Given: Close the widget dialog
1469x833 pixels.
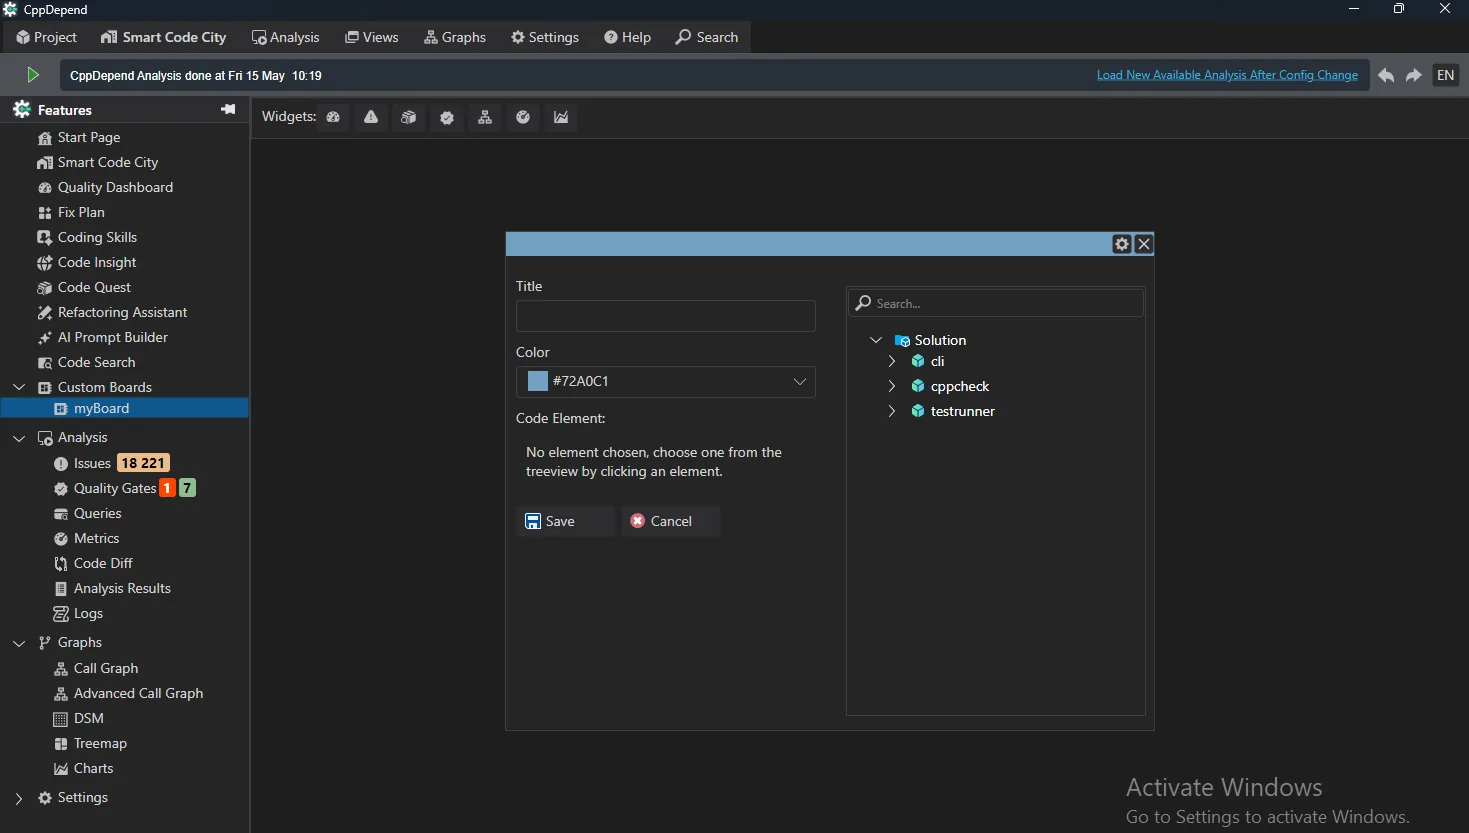Looking at the screenshot, I should 1144,244.
